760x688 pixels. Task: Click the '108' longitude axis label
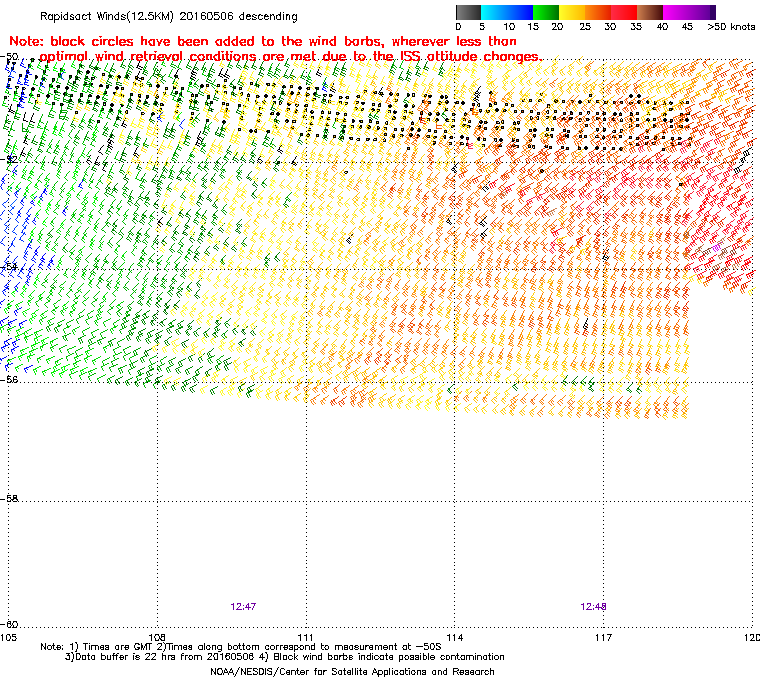(x=158, y=638)
